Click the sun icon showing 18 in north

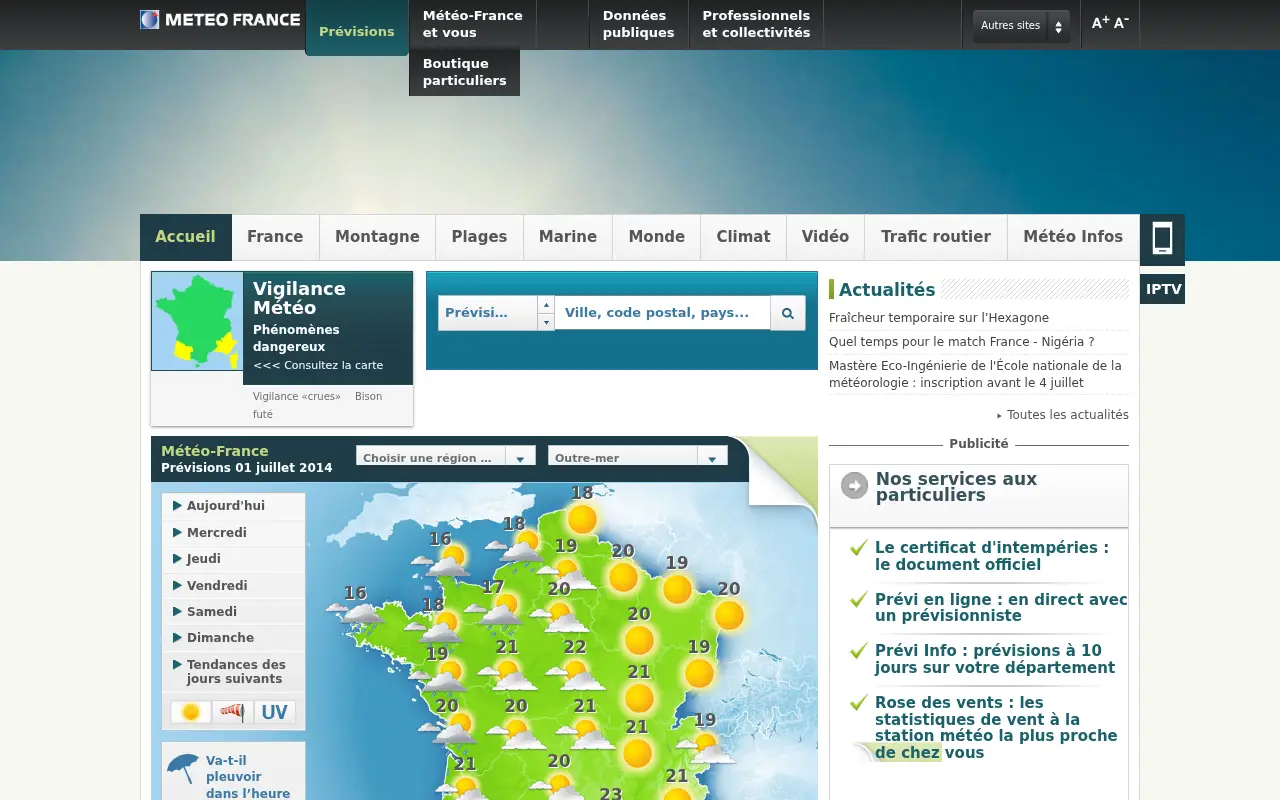coord(582,519)
